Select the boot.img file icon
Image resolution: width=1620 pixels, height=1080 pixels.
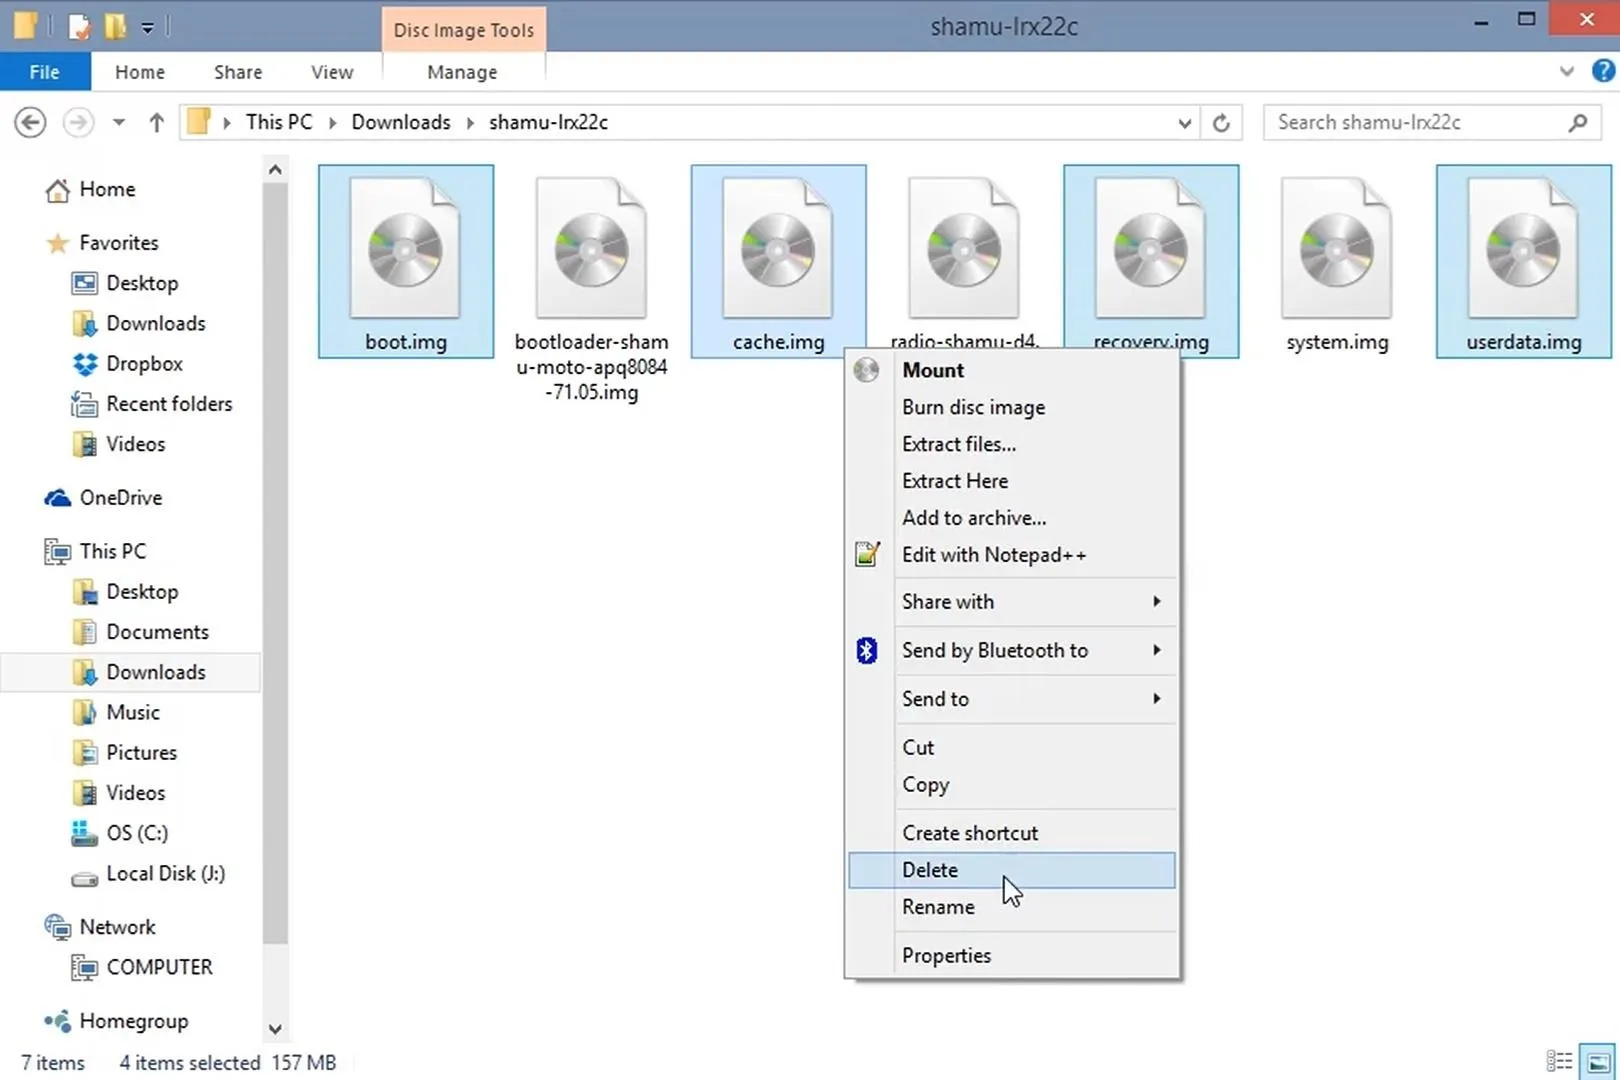tap(405, 249)
